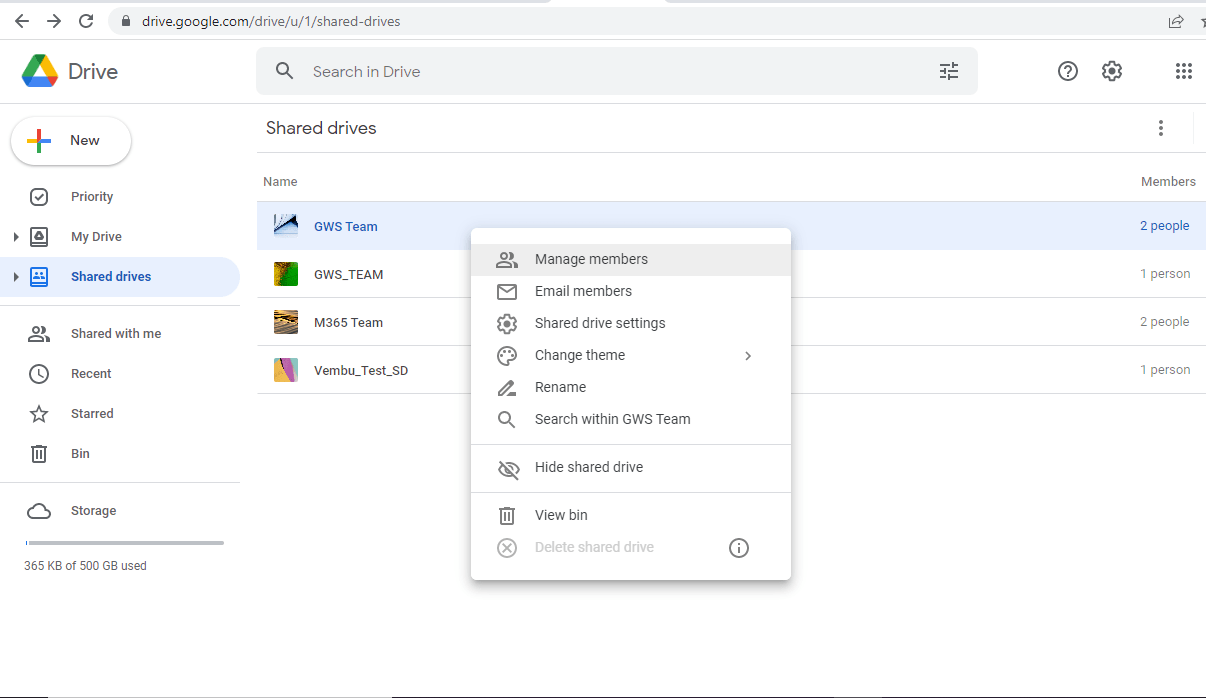
Task: Click the Members column header
Action: coord(1168,182)
